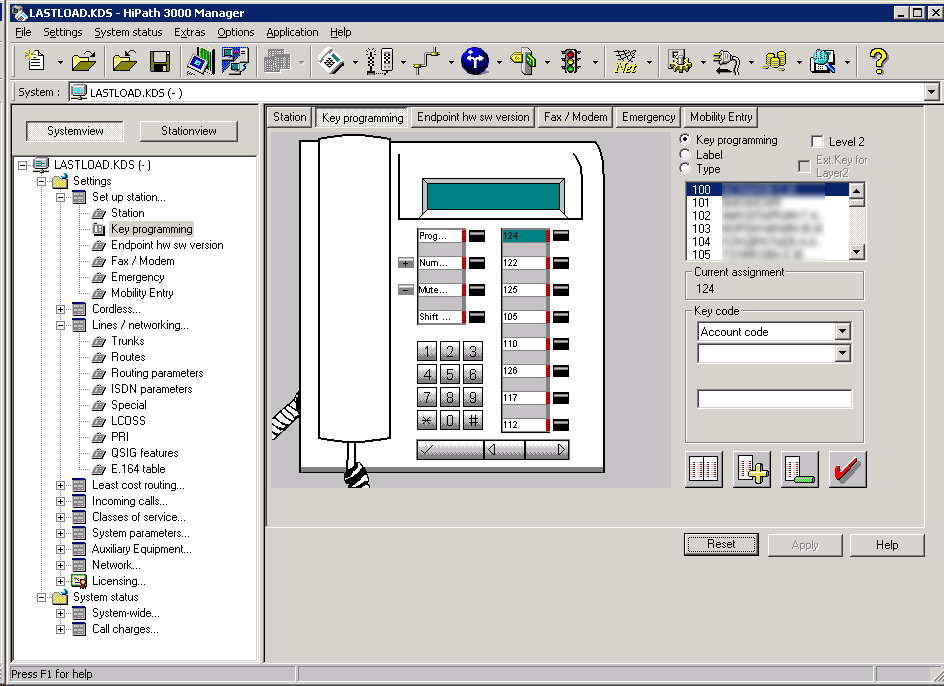This screenshot has height=686, width=944.
Task: Expand the Cordless tree node
Action: [60, 309]
